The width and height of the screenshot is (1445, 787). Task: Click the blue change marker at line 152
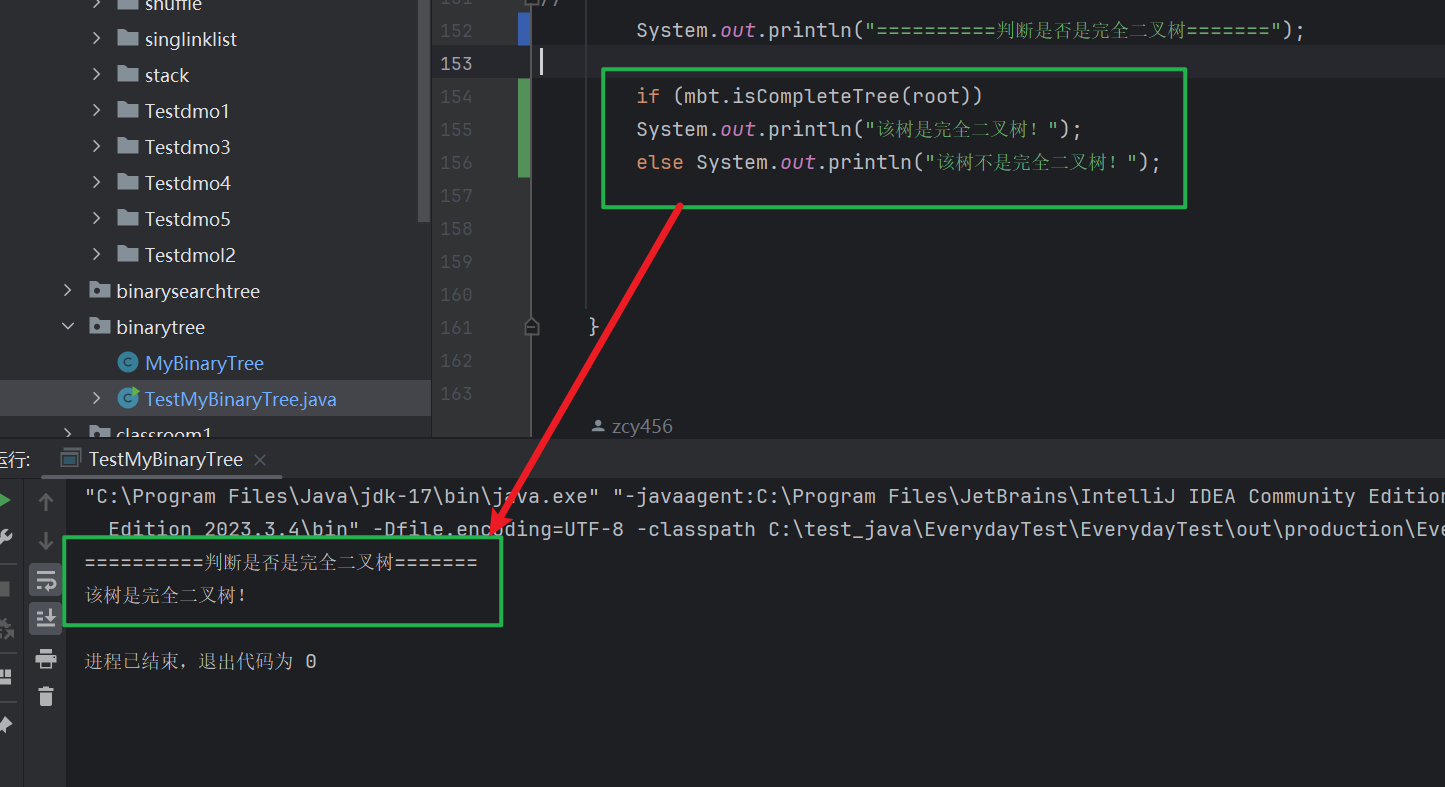coord(524,29)
